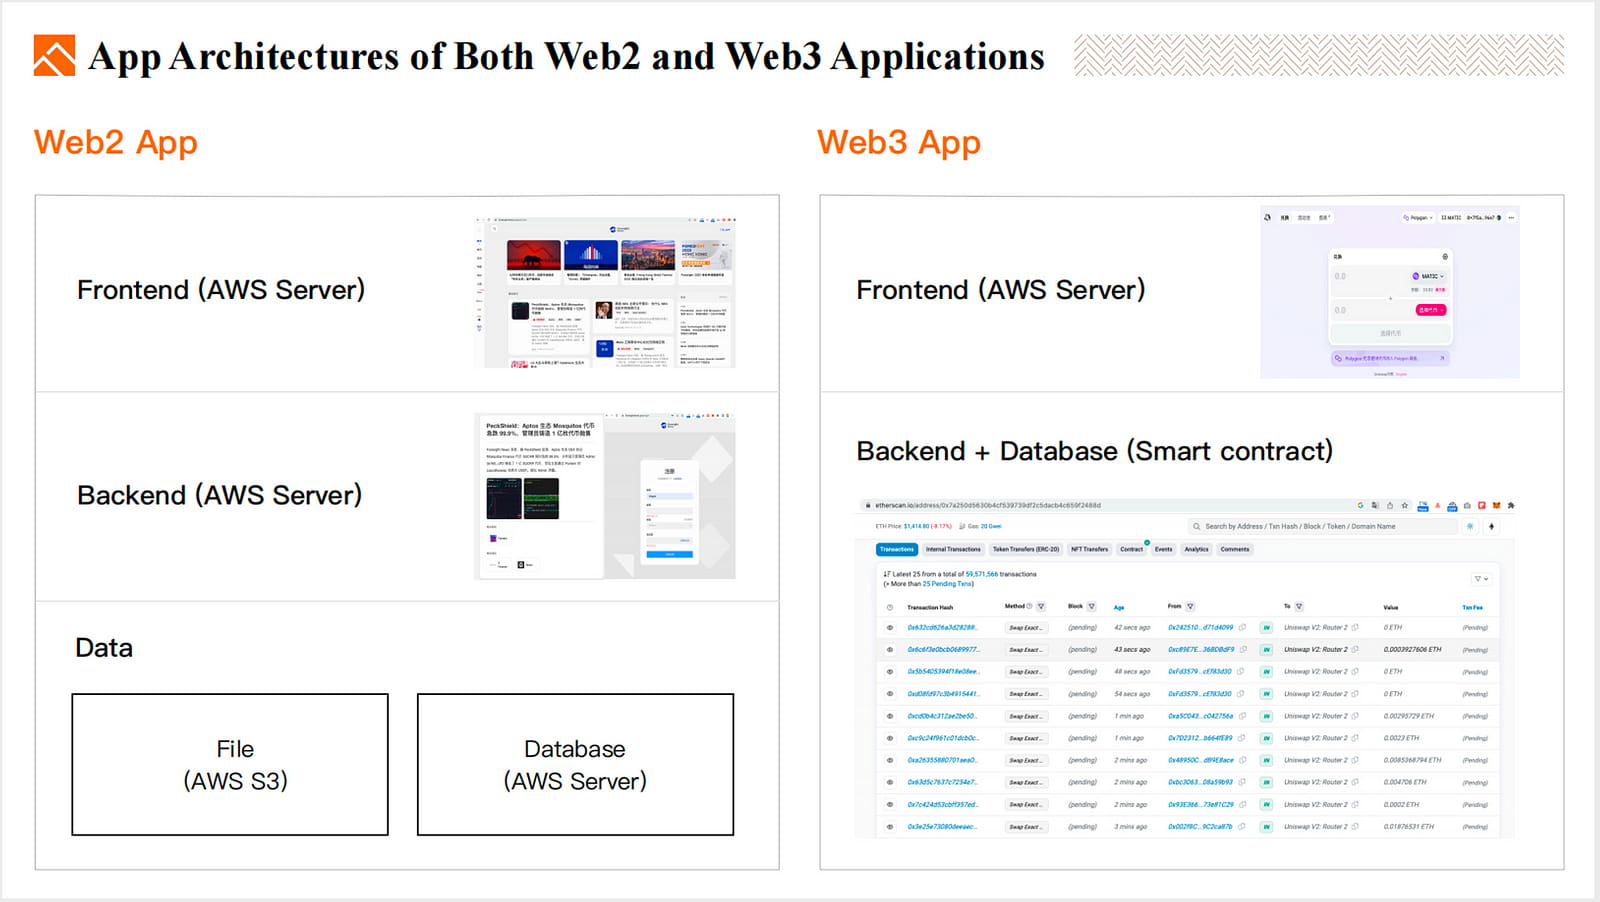Open the three-dots menu in Uniswap header
Screen dimensions: 1600x902
(1511, 217)
